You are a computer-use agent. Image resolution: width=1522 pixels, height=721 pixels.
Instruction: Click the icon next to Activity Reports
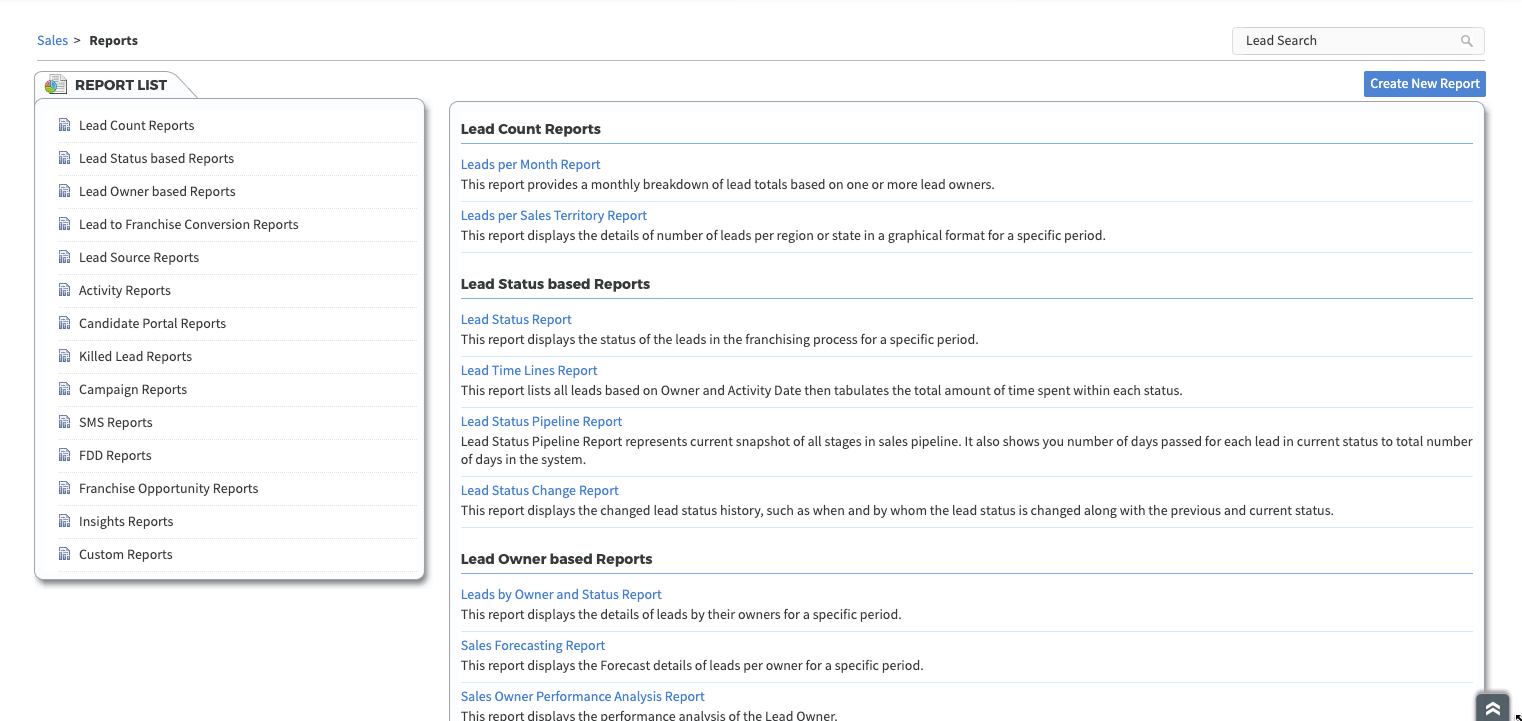[65, 290]
